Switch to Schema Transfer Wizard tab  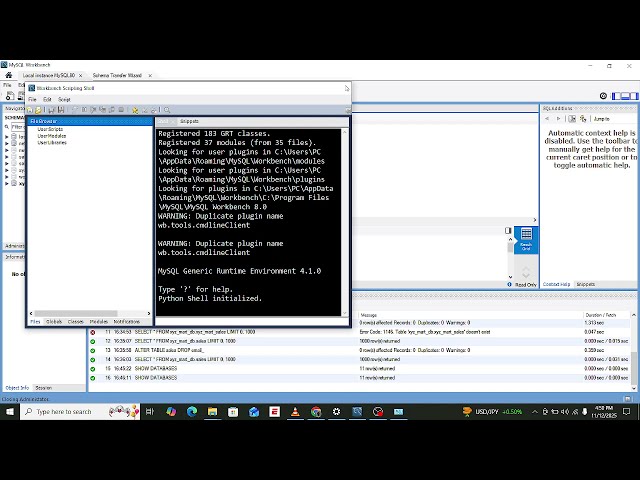pos(117,76)
